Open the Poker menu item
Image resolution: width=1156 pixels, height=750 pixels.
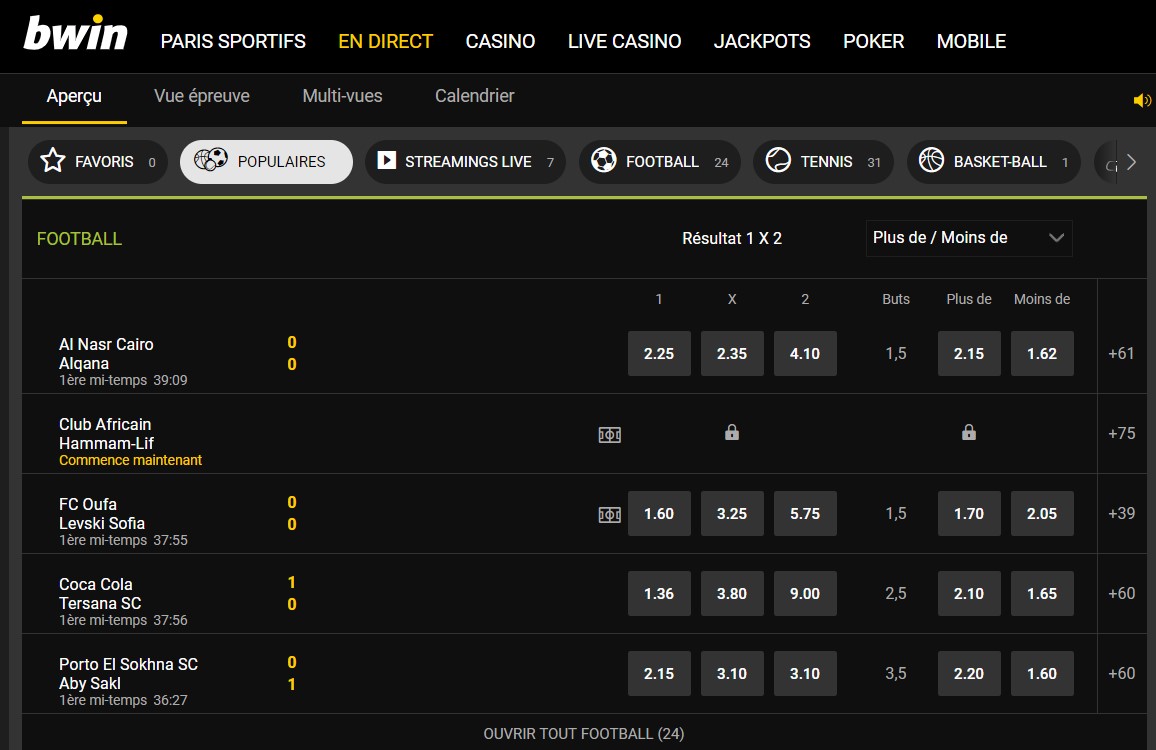(x=874, y=41)
